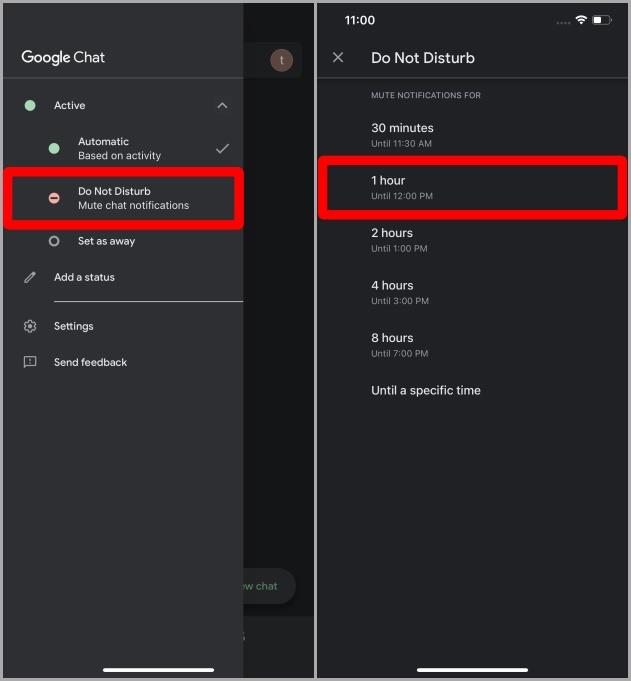Click the Until 1:00 PM subtitle
Image resolution: width=631 pixels, height=681 pixels.
(400, 249)
